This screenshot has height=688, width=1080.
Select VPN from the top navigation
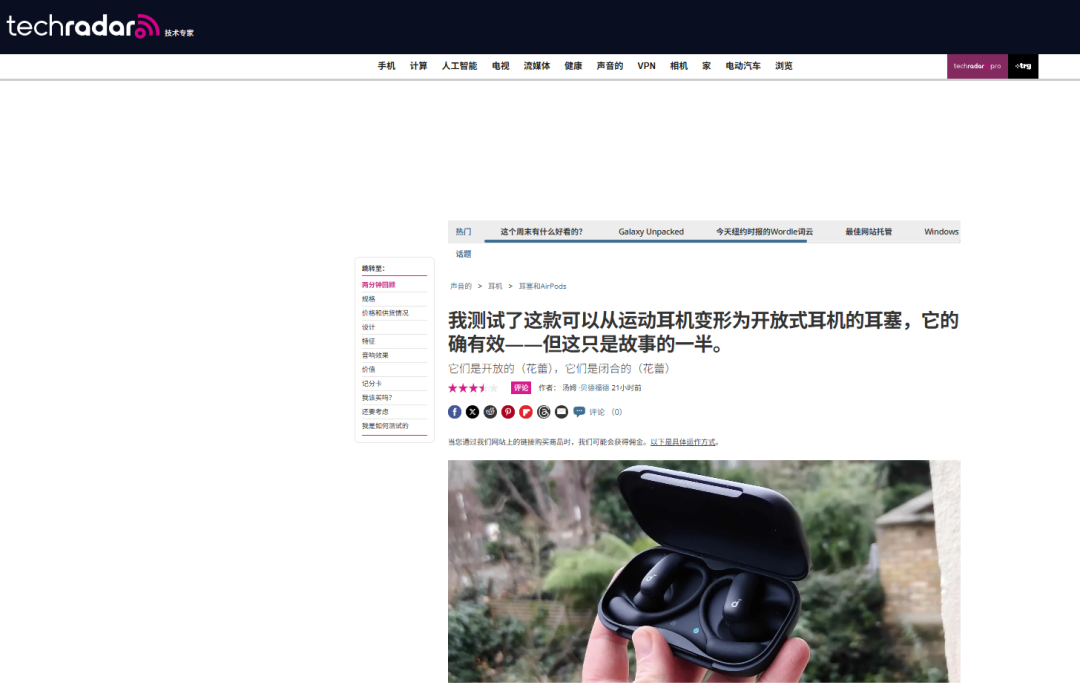645,65
